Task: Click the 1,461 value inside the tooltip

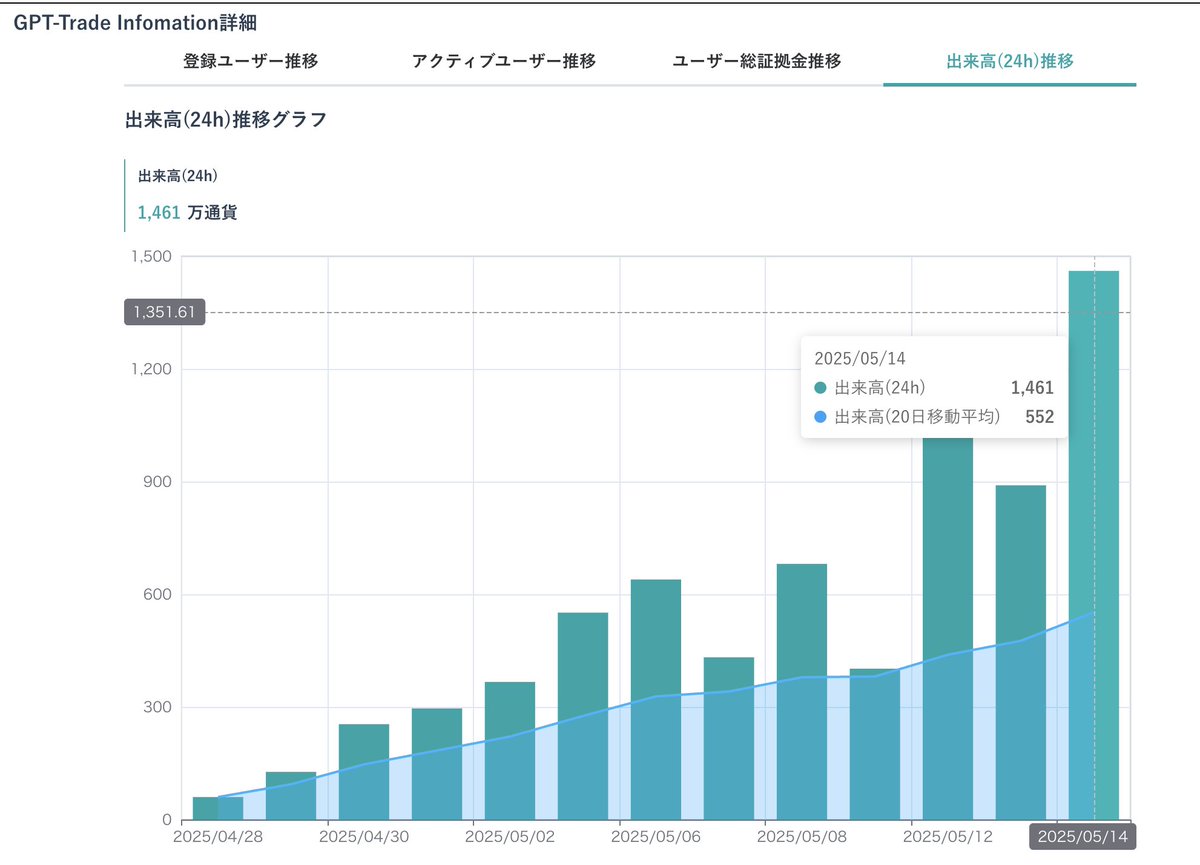Action: [1033, 388]
